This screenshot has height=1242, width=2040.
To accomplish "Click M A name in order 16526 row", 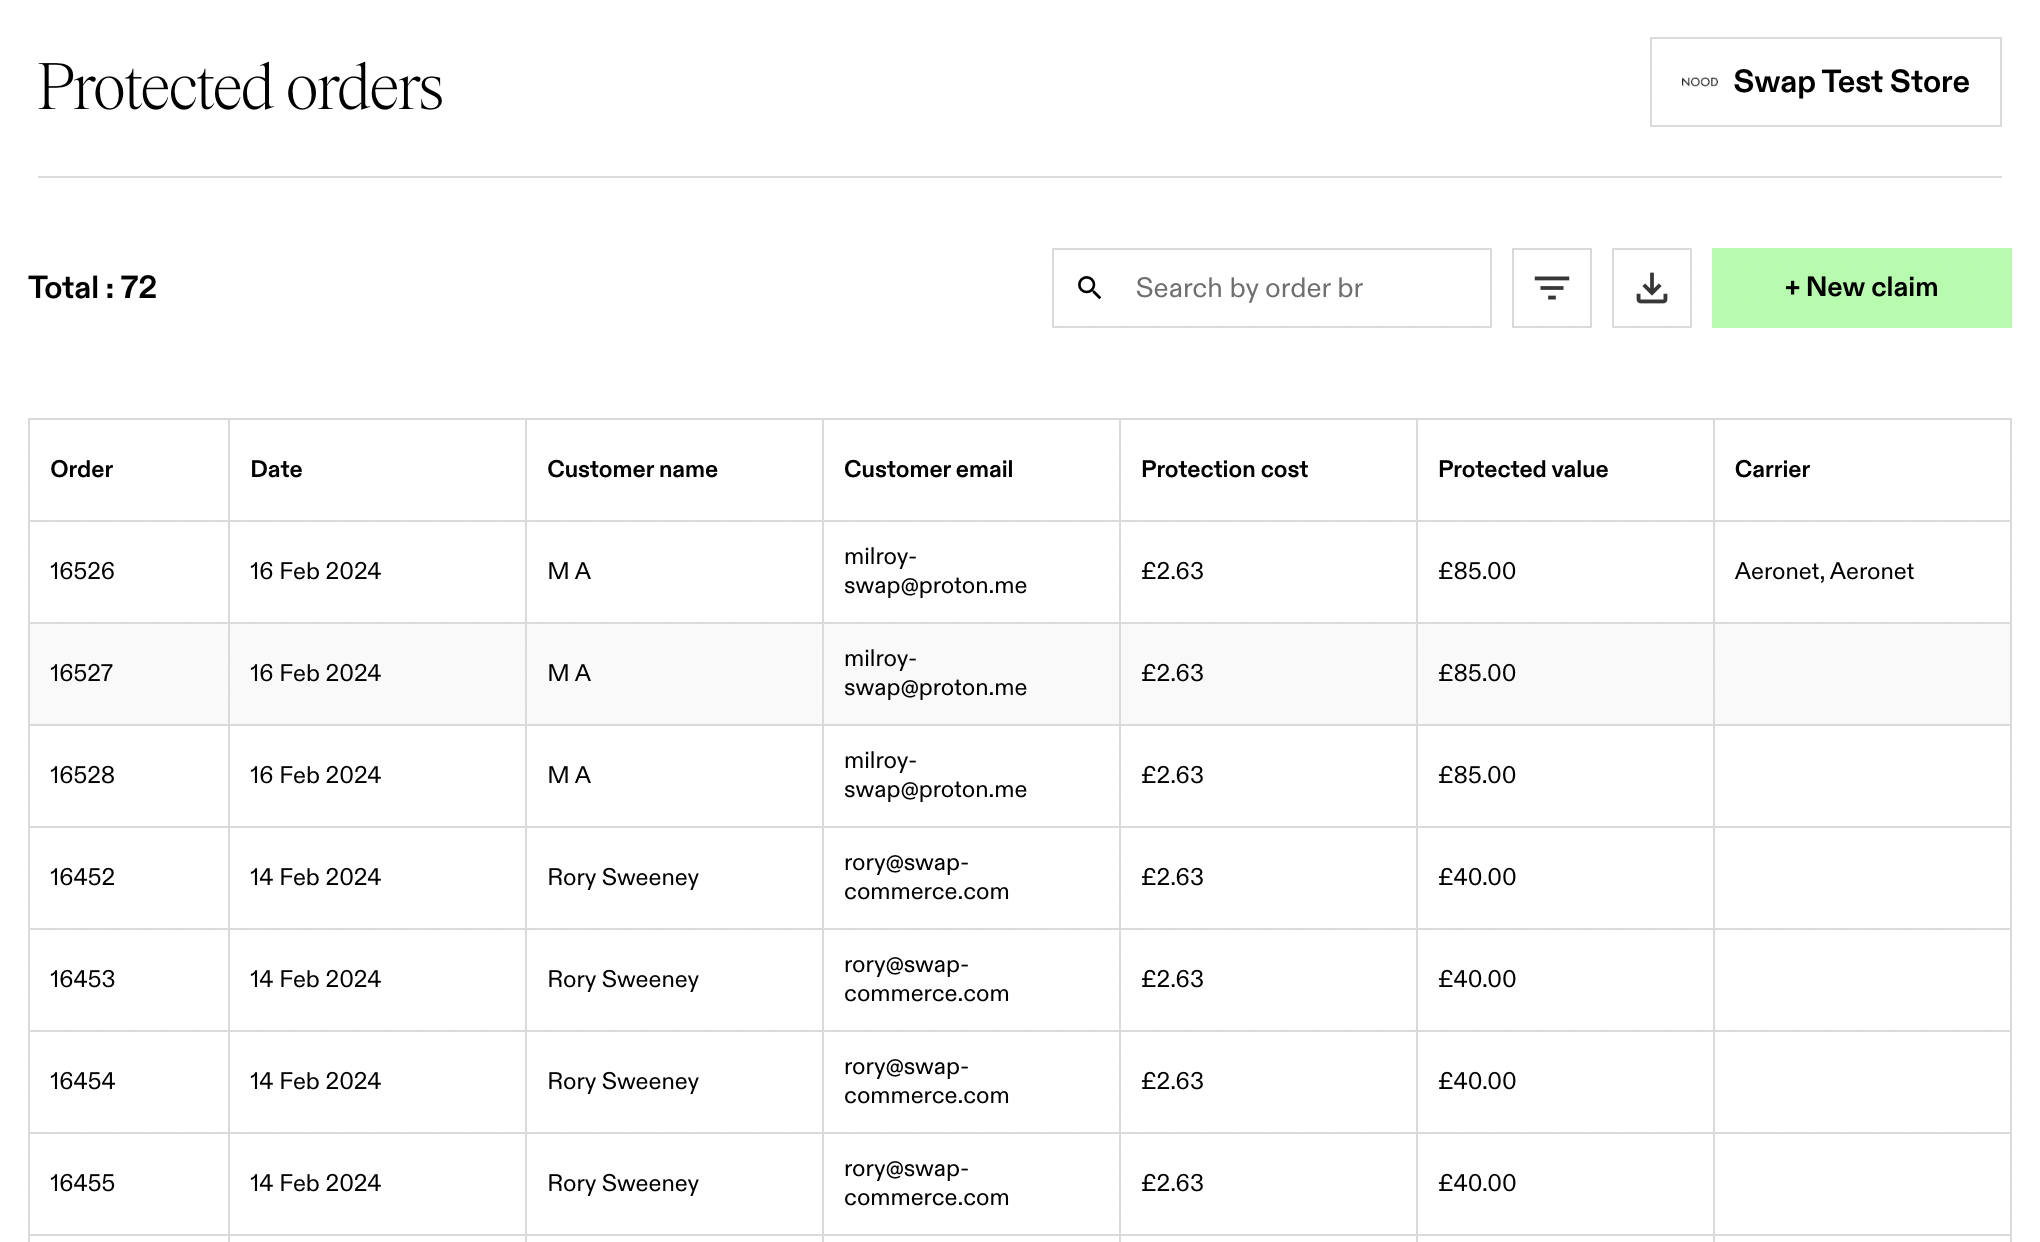I will pos(569,571).
